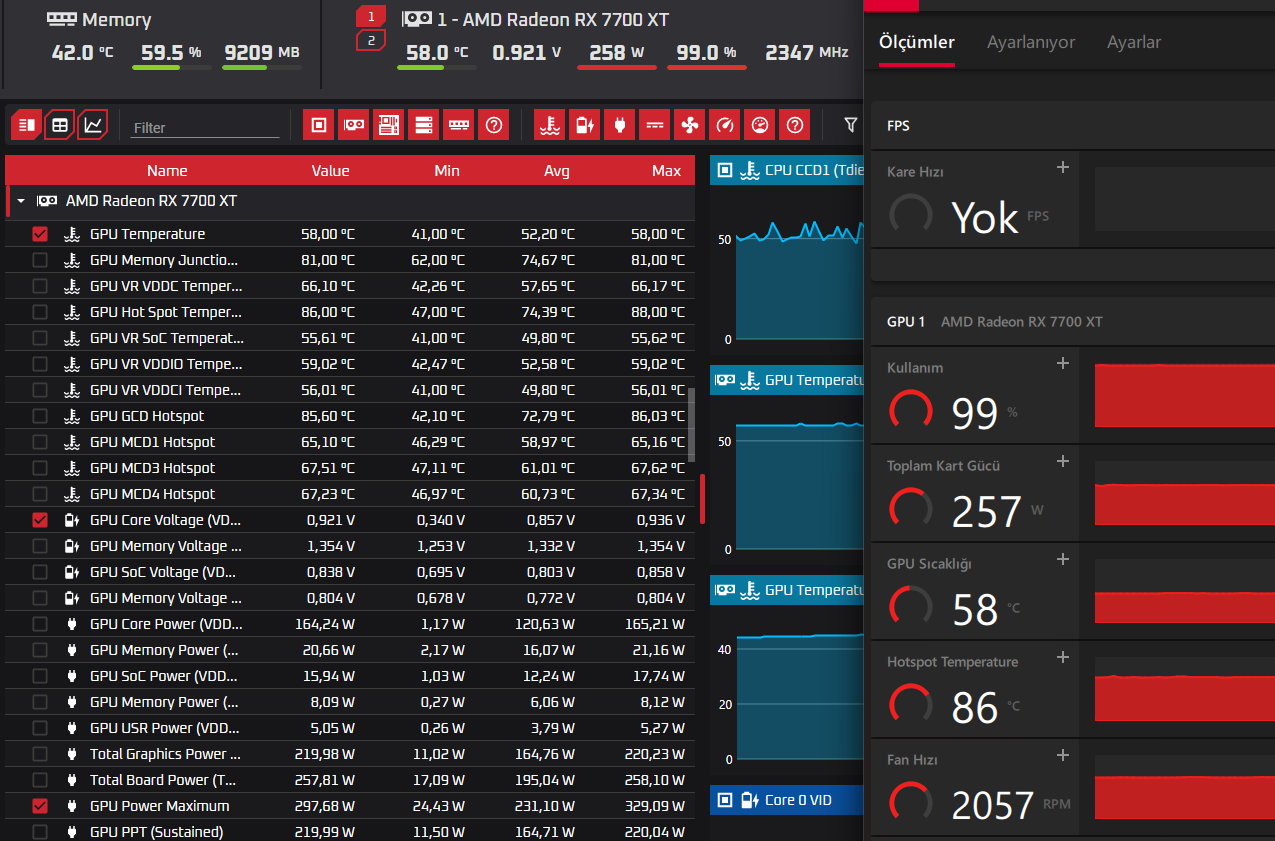Toggle the speedometer clock sensor filter icon
This screenshot has width=1275, height=841.
pos(725,125)
